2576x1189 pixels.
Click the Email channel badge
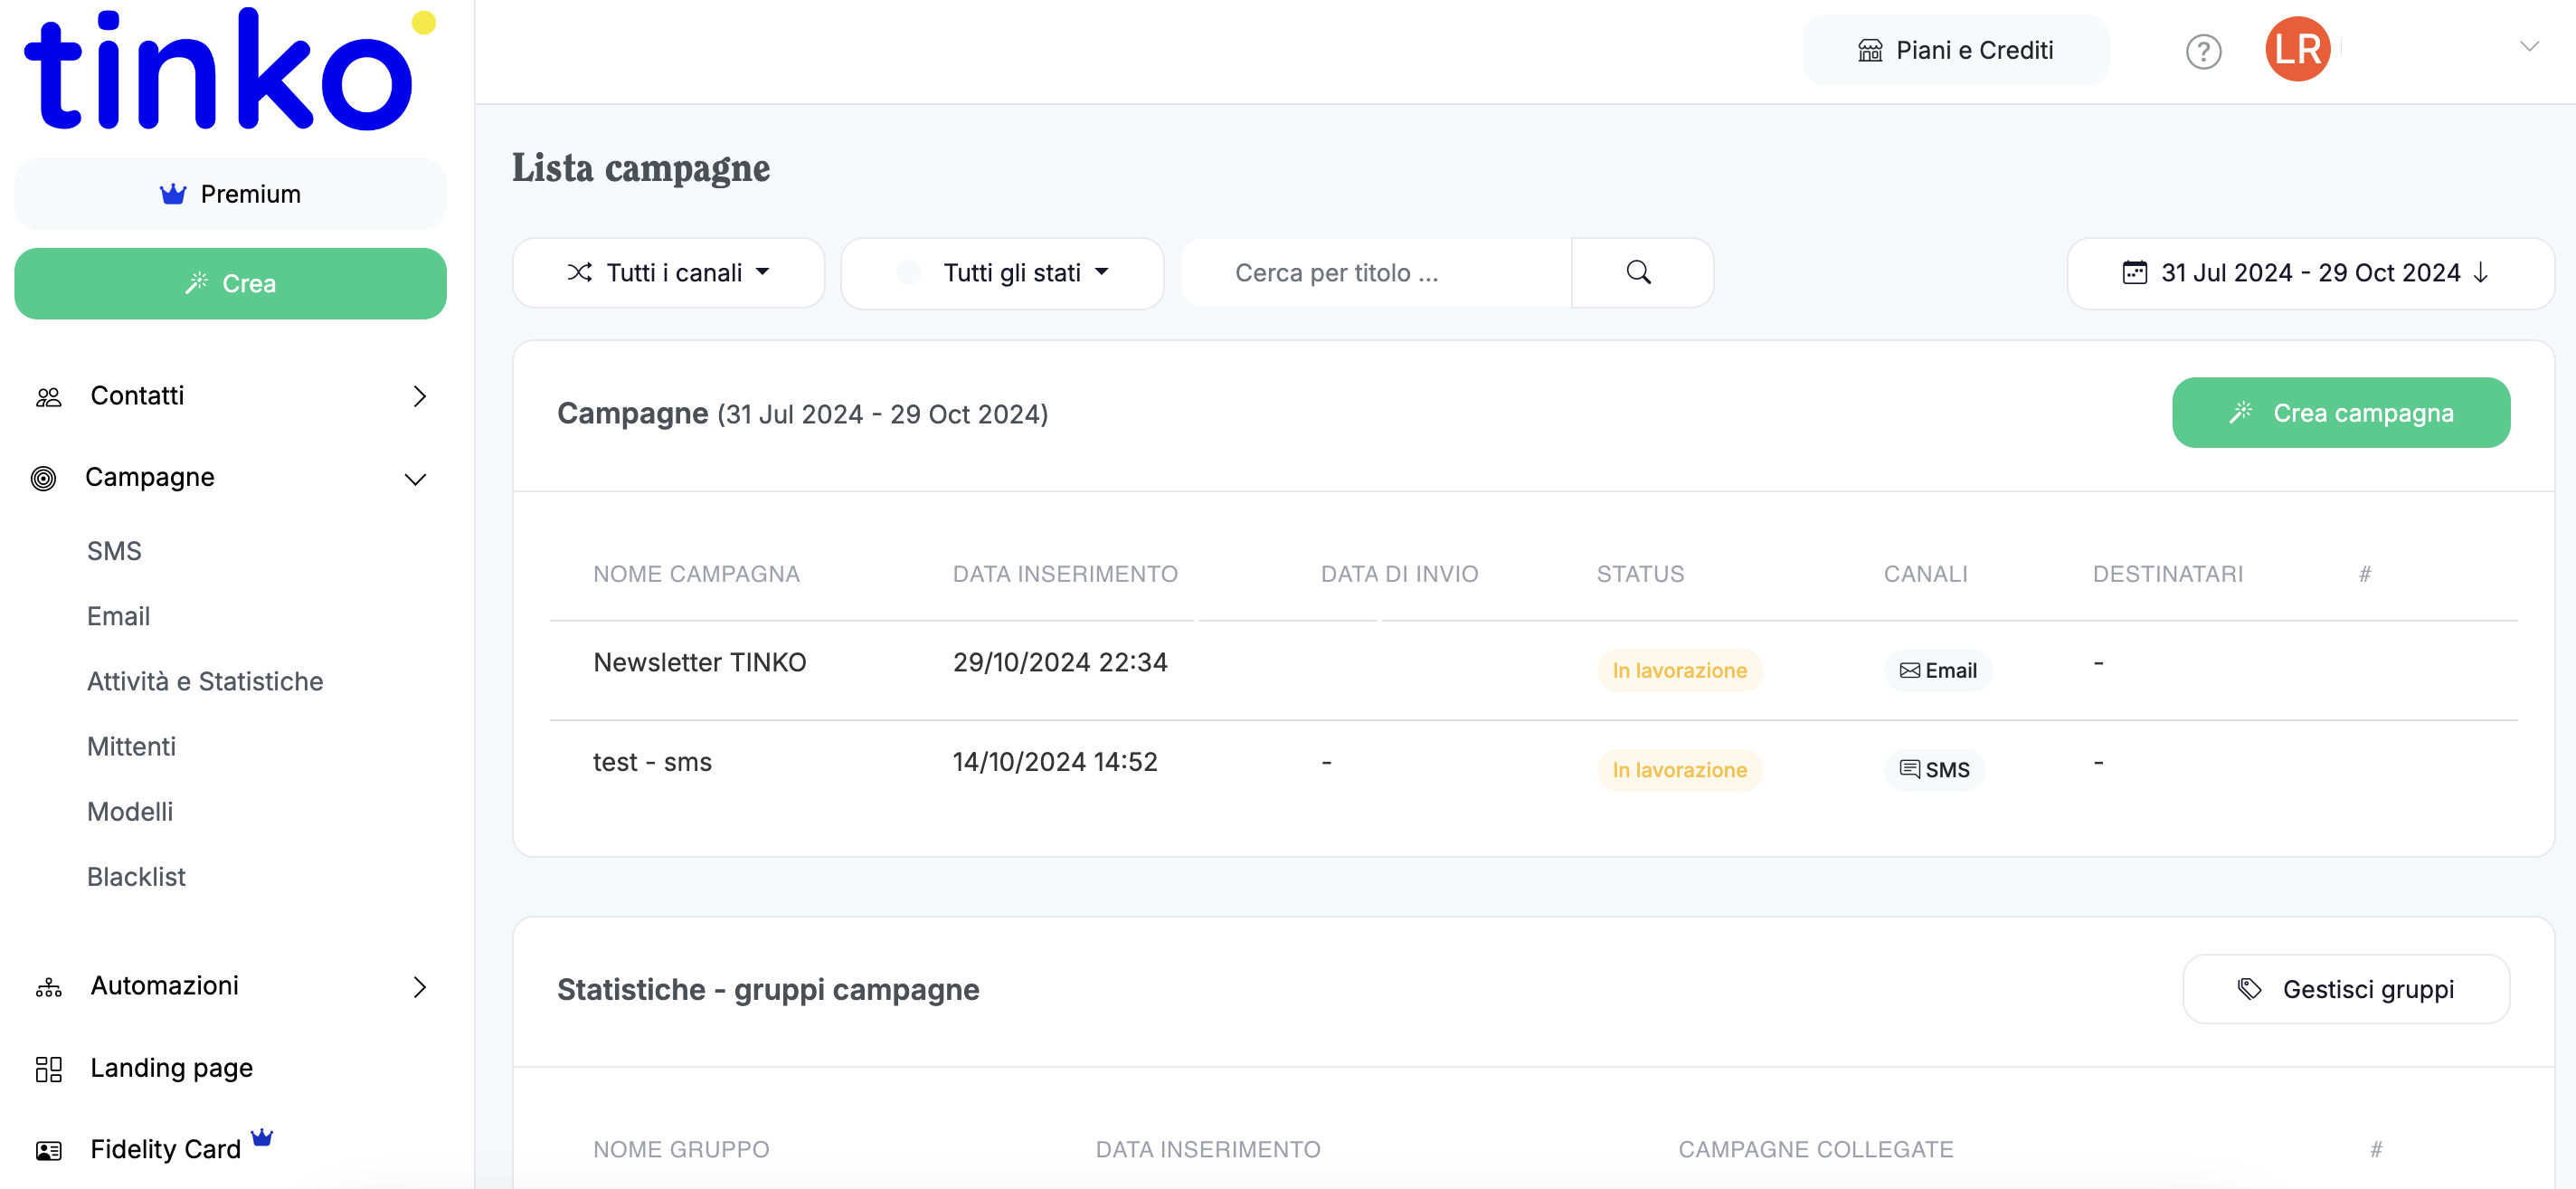point(1937,670)
